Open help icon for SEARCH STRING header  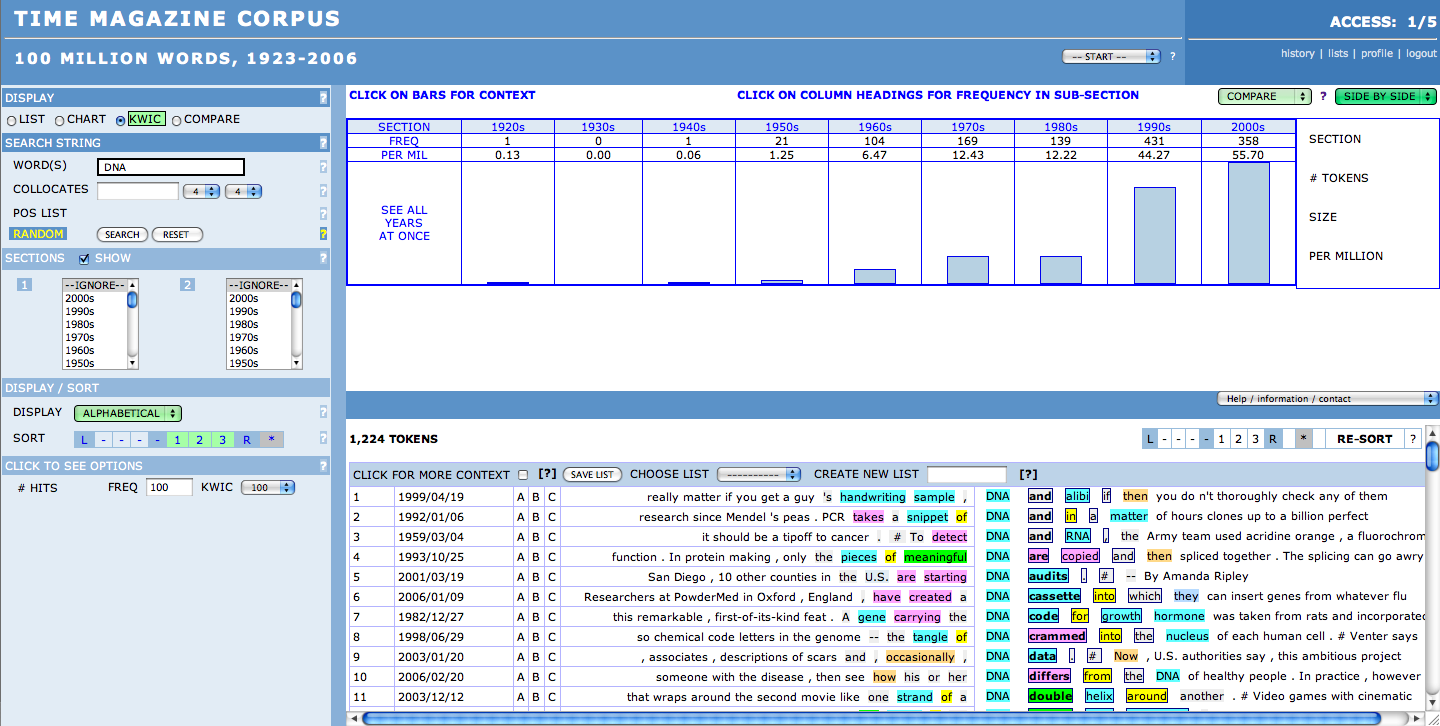[x=323, y=143]
